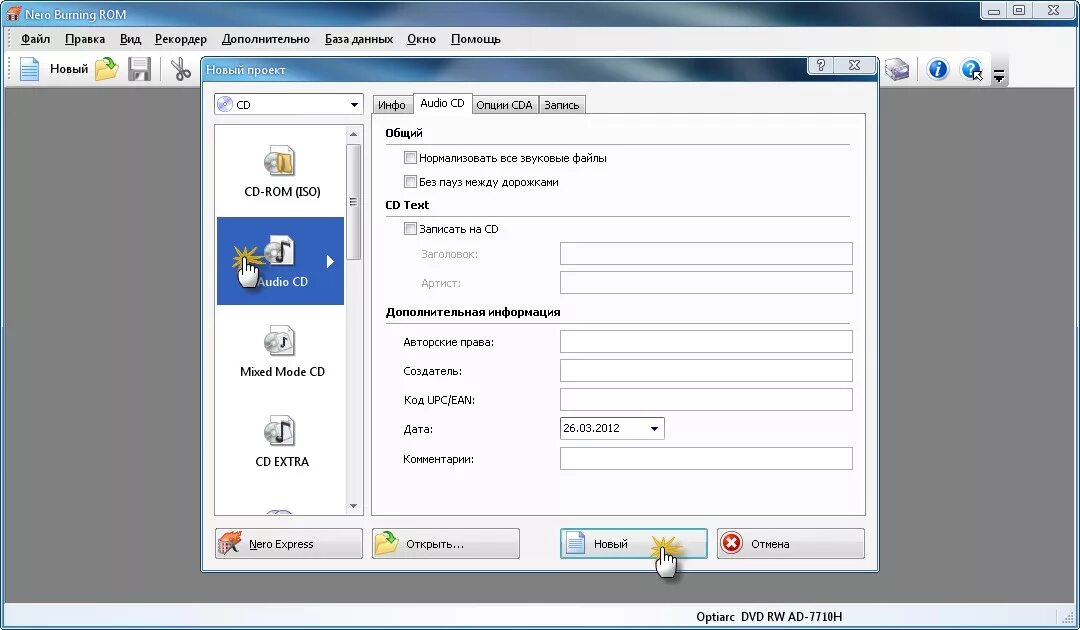This screenshot has height=630, width=1080.
Task: Select the CD-ROM (ISO) project type
Action: 282,172
